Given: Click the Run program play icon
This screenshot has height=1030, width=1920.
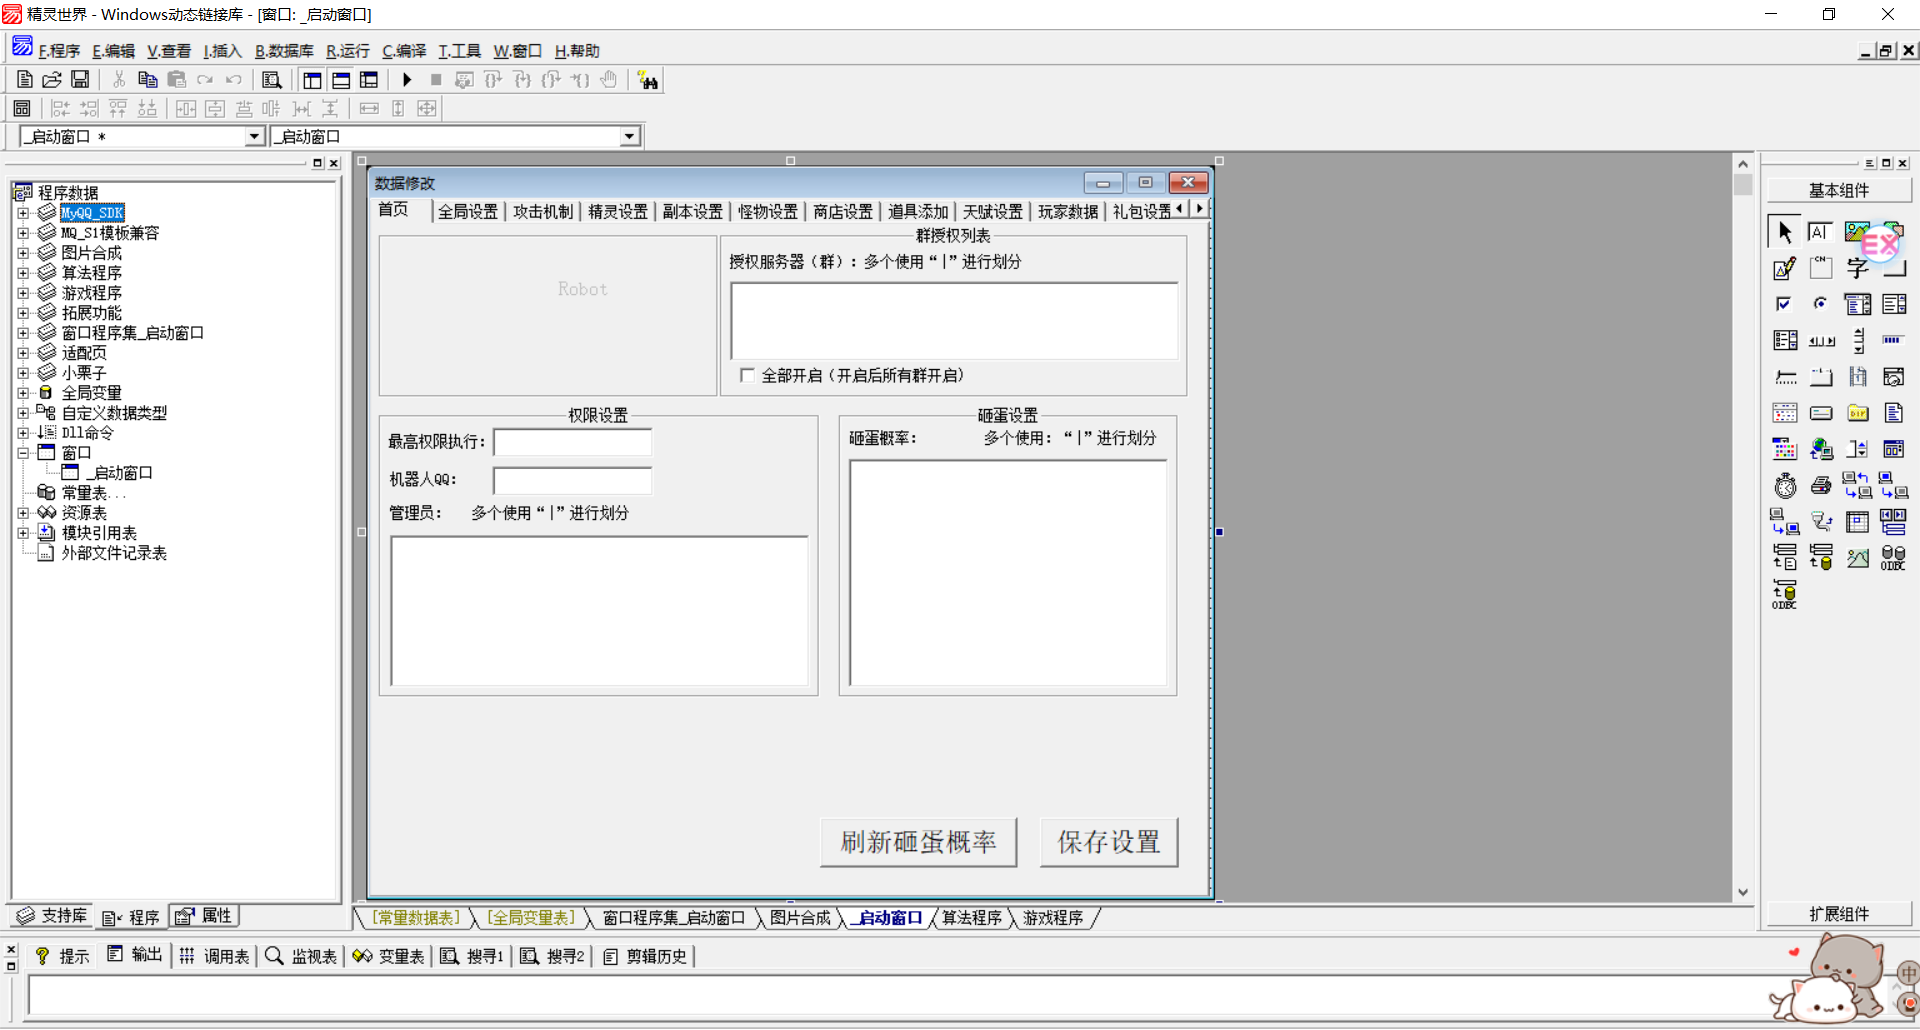Looking at the screenshot, I should point(407,80).
